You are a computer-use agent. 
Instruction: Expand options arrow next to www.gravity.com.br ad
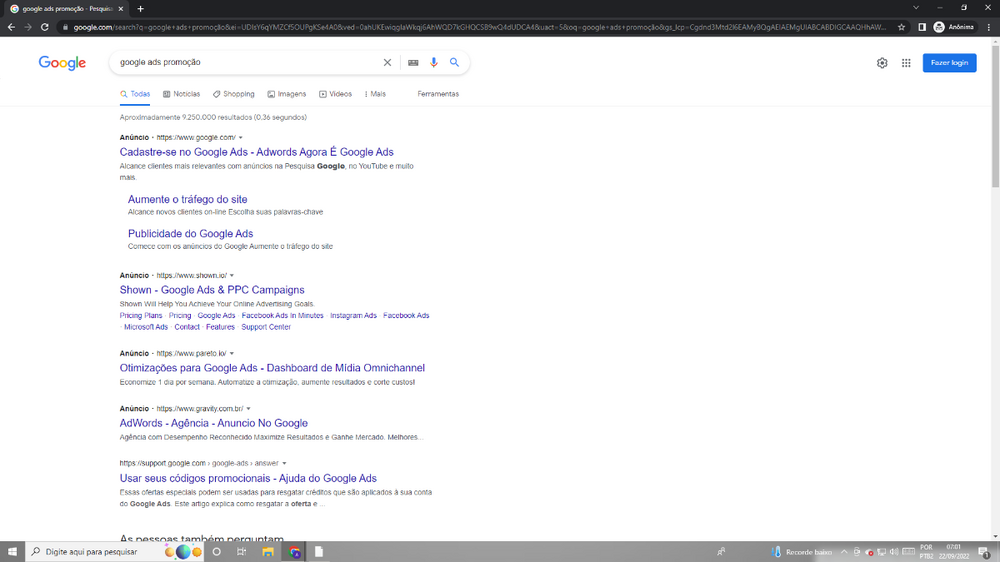[x=249, y=409]
